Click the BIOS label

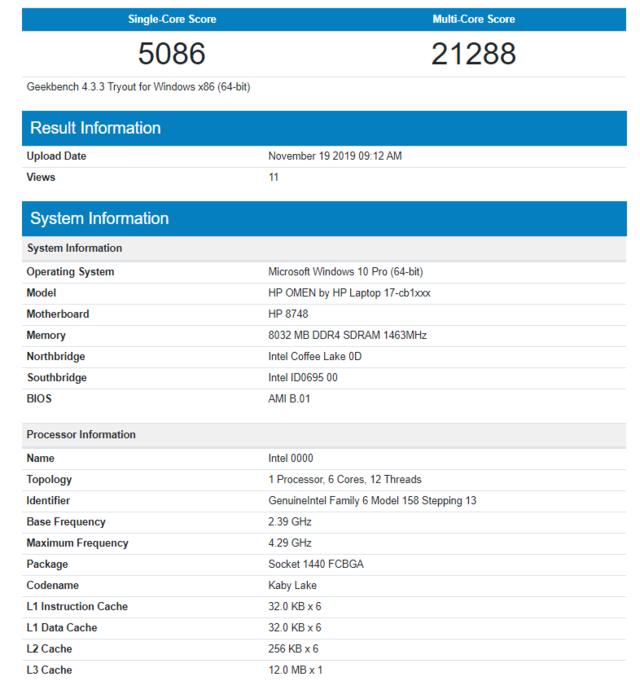point(39,398)
